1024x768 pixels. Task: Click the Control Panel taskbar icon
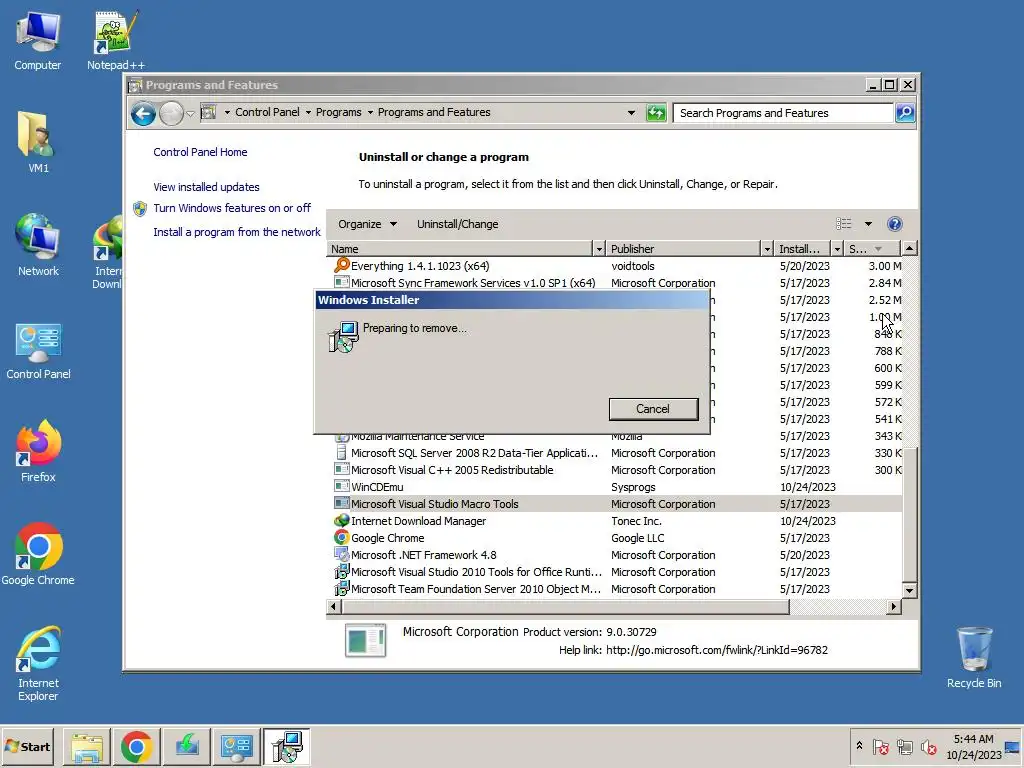(236, 747)
